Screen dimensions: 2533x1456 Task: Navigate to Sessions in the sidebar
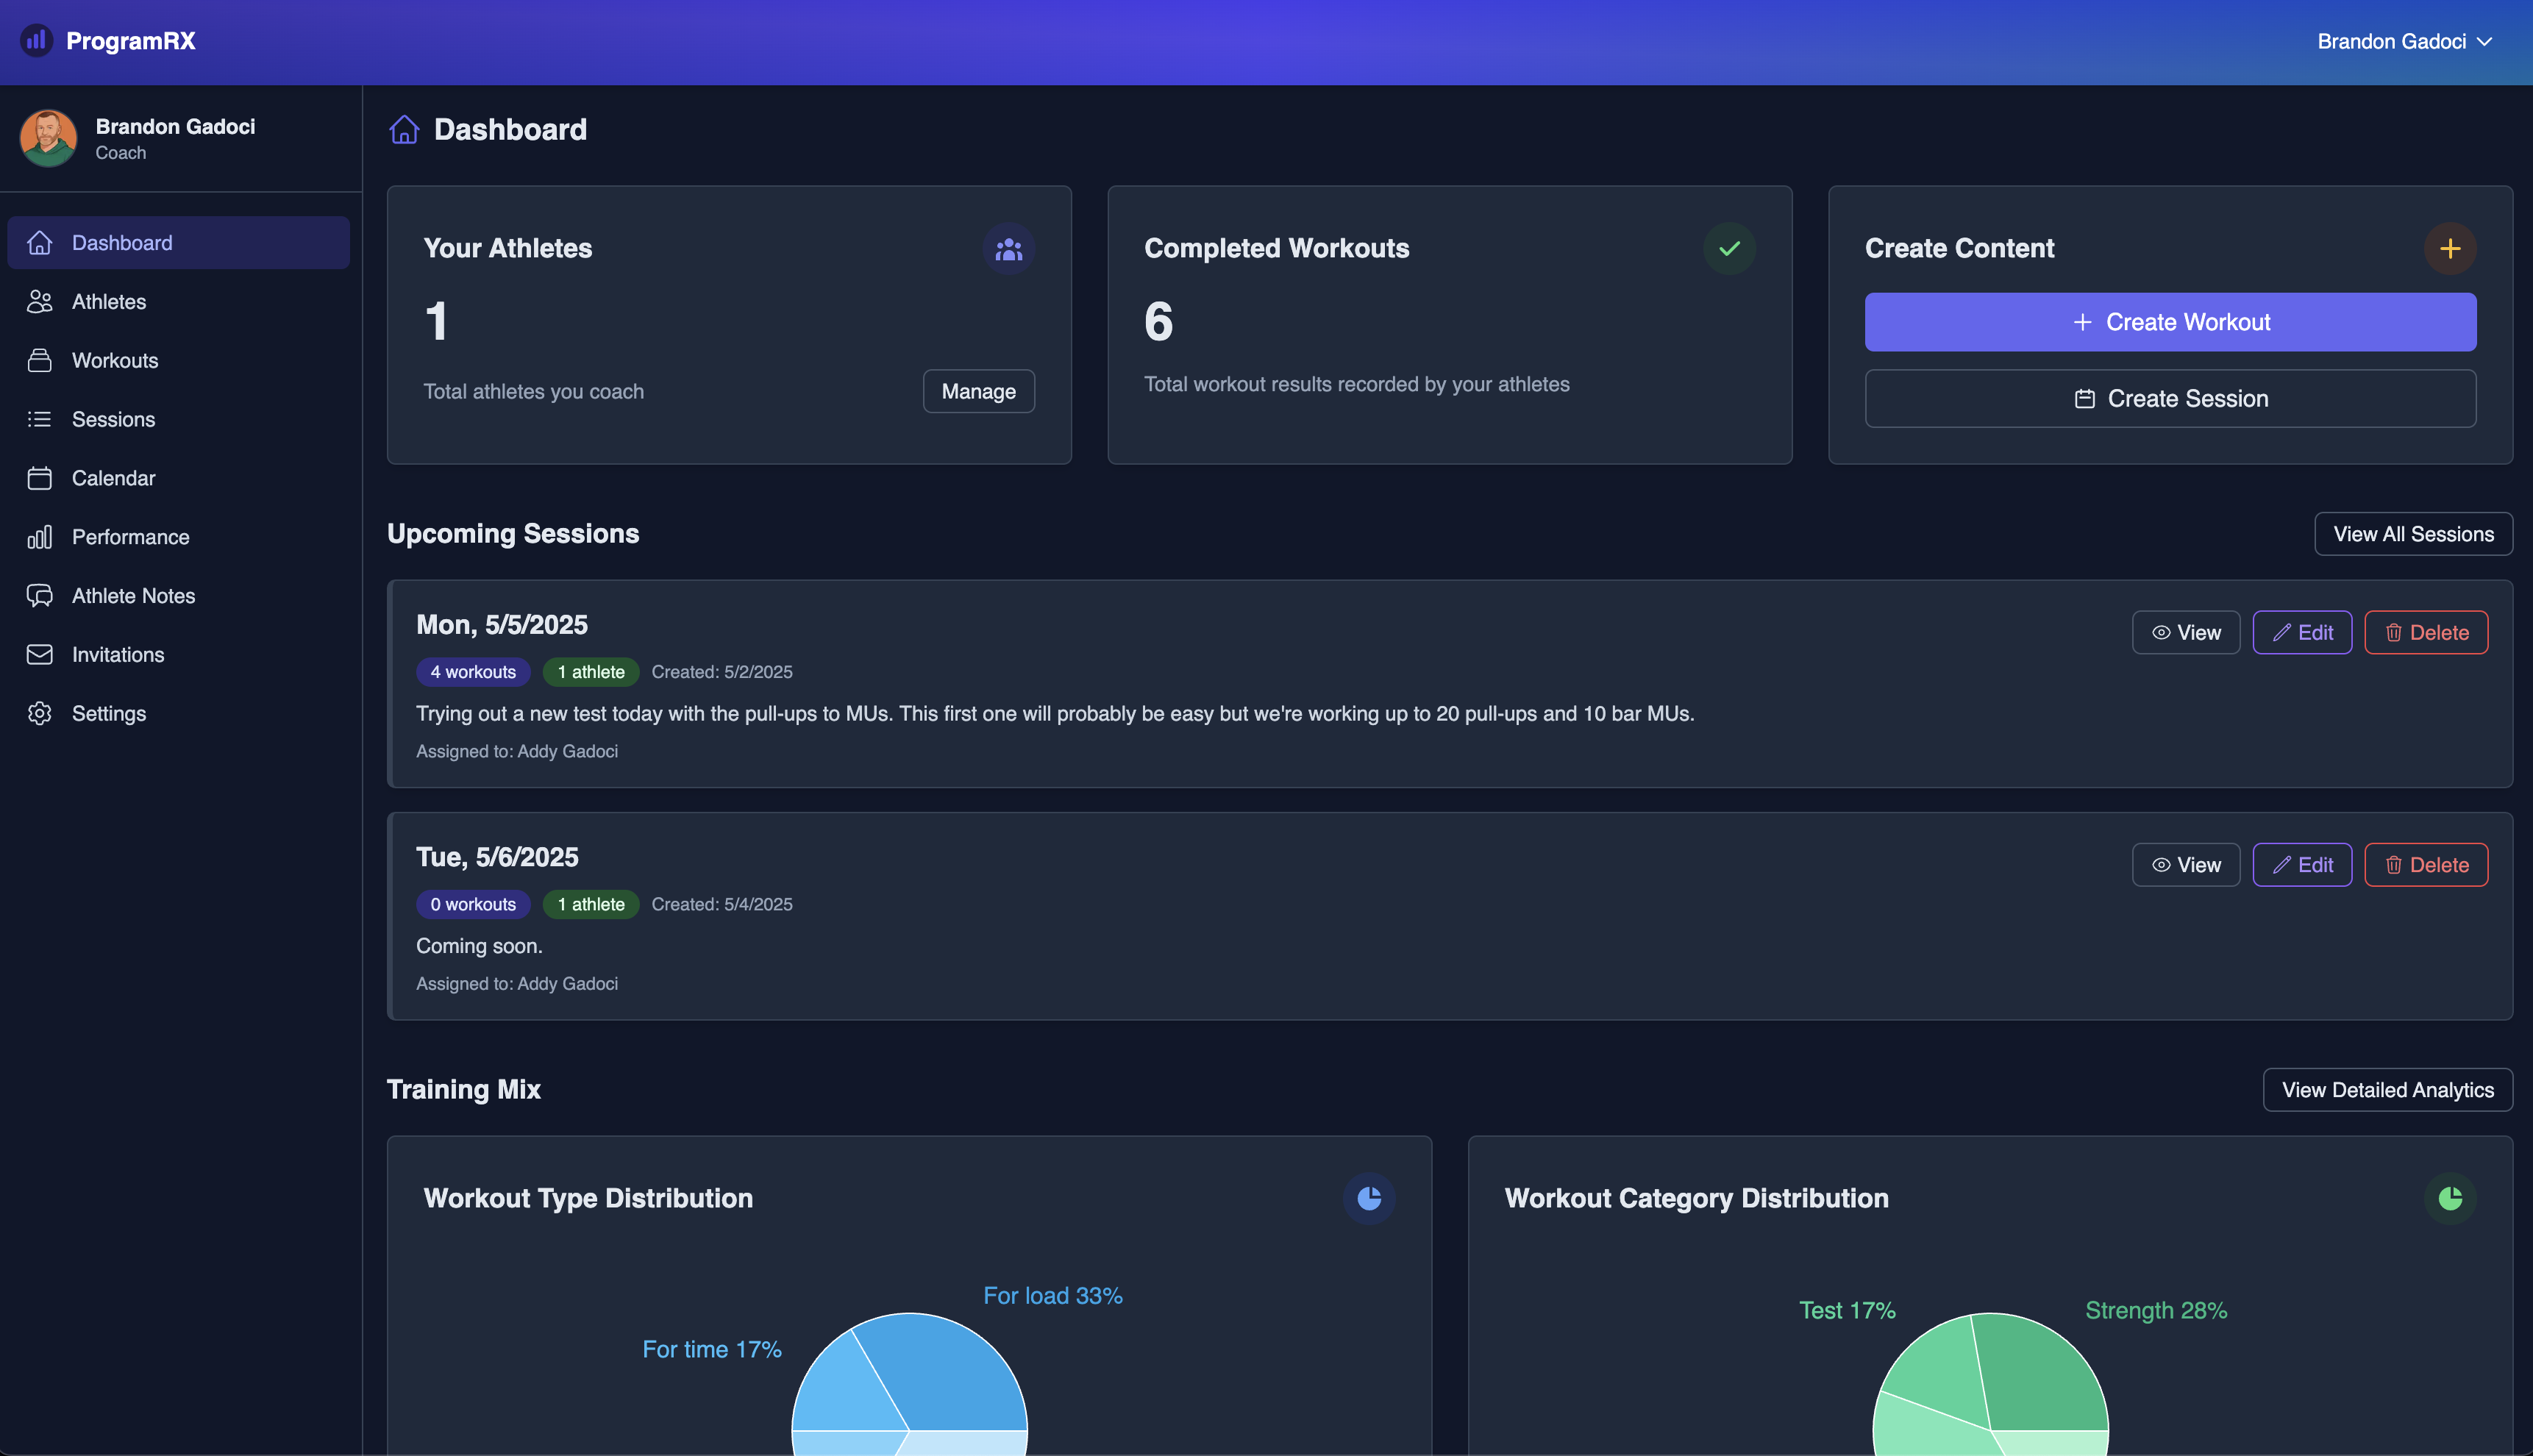(179, 419)
